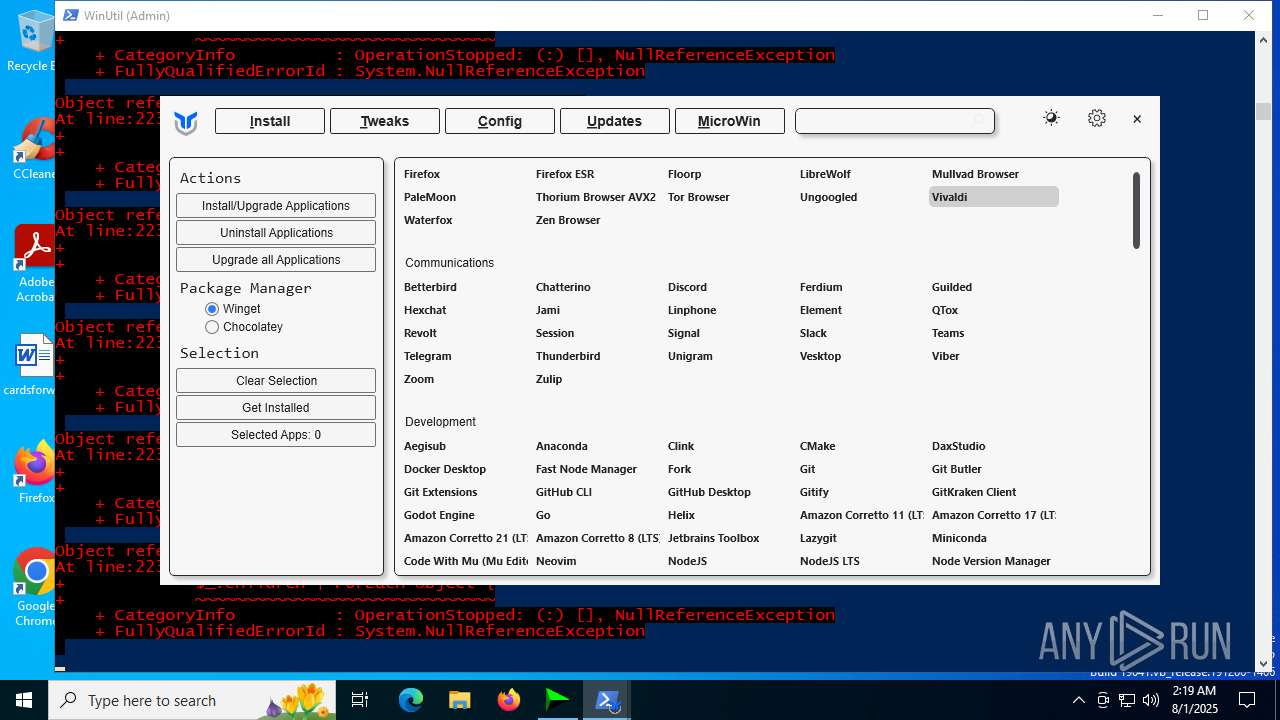Image resolution: width=1280 pixels, height=720 pixels.
Task: Click the volume speaker tray icon
Action: [x=1151, y=700]
